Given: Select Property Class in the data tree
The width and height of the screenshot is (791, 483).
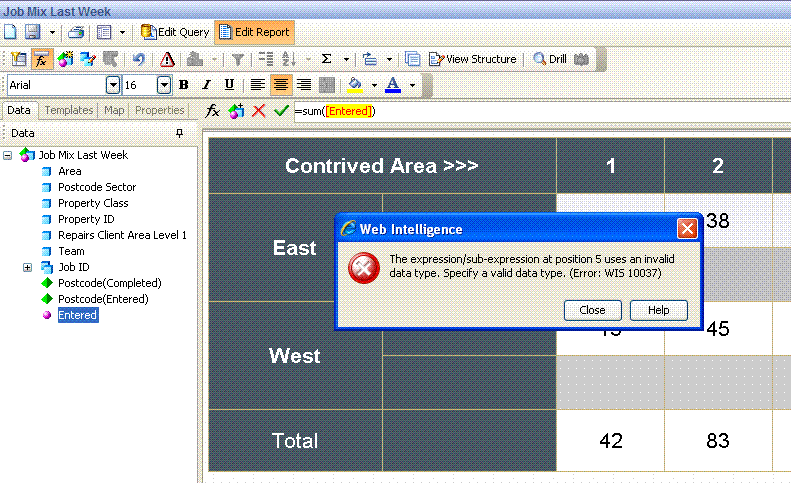Looking at the screenshot, I should point(93,203).
